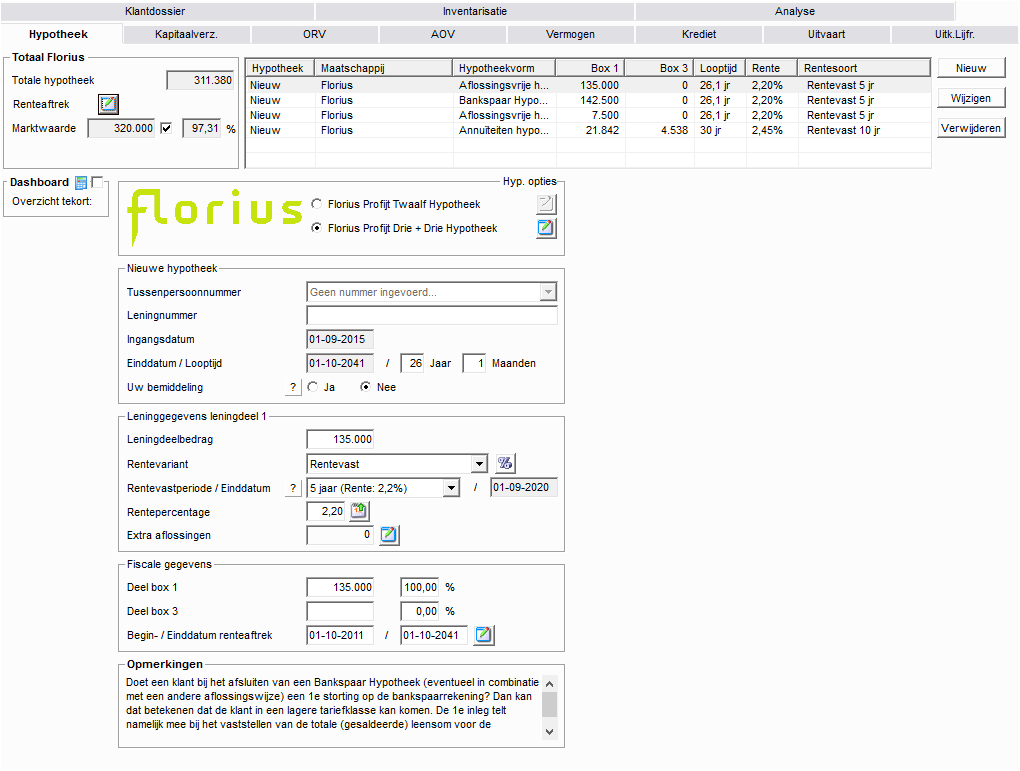This screenshot has height=771, width=1020.
Task: Click the Nieuw button
Action: (x=971, y=68)
